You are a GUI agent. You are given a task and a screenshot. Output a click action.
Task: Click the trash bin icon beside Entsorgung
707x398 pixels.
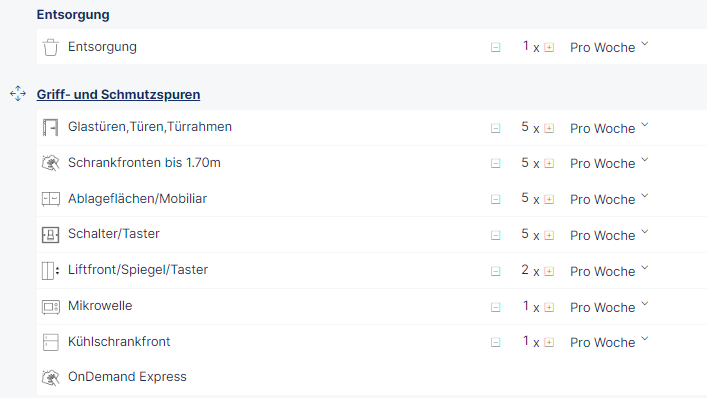tap(50, 47)
